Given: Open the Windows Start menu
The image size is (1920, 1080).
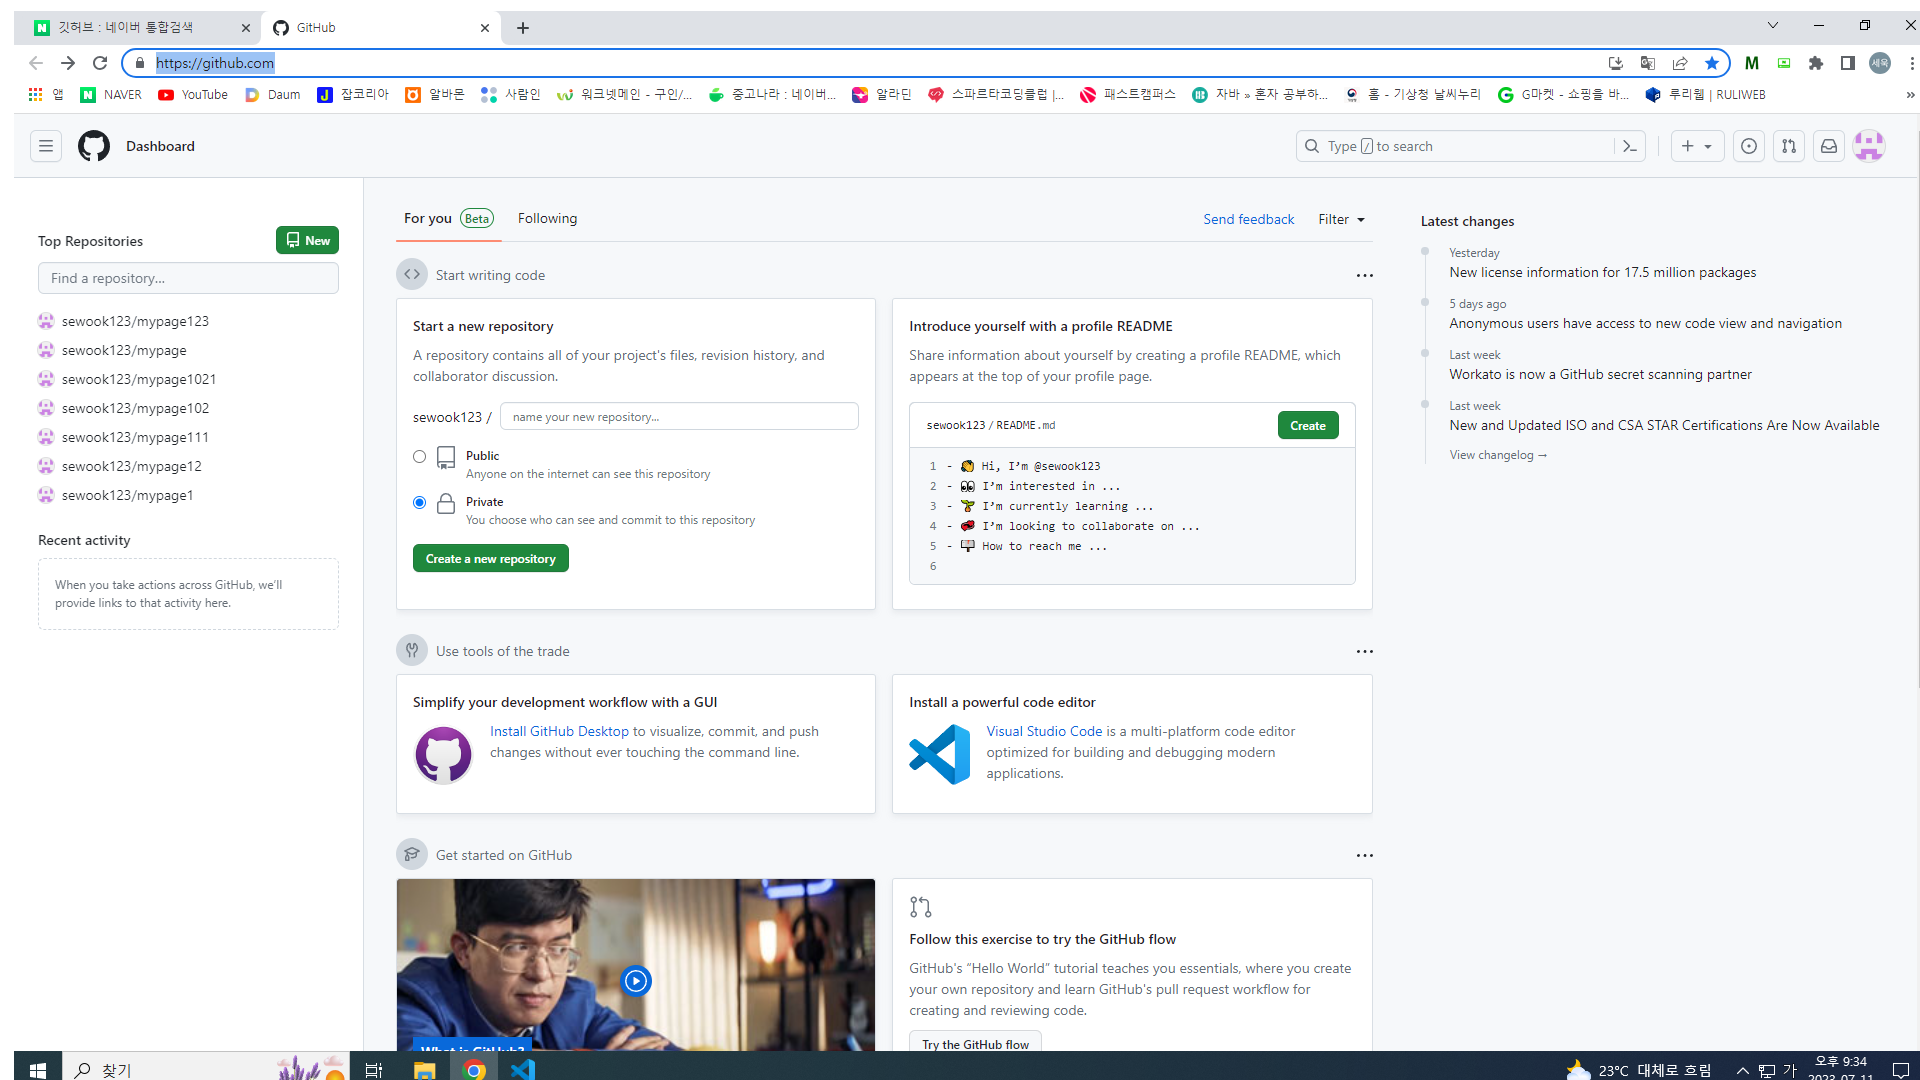Looking at the screenshot, I should click(x=38, y=1069).
